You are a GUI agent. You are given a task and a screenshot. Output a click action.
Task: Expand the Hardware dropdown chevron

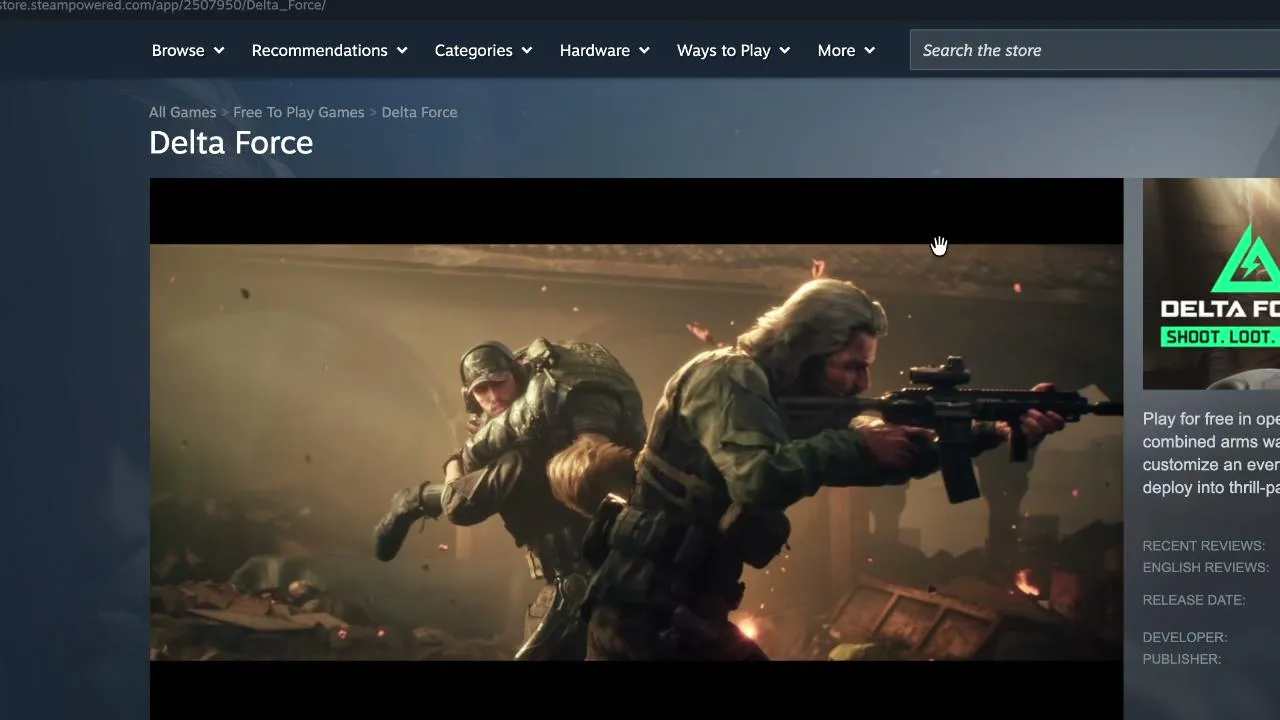point(644,51)
